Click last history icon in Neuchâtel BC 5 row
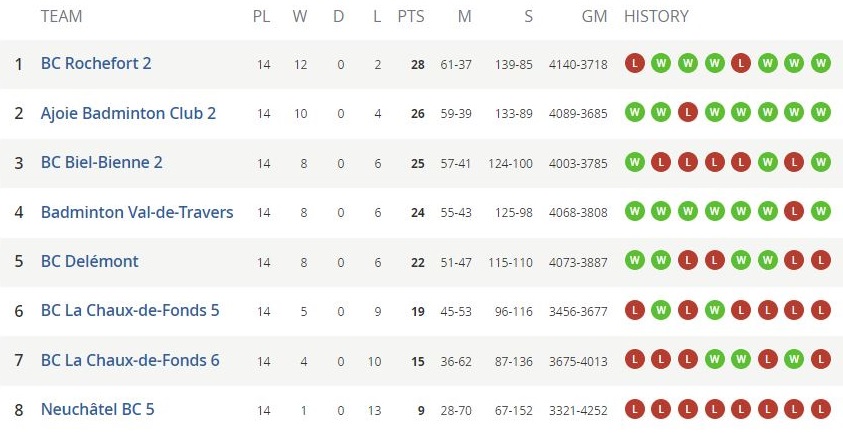The image size is (843, 435). coord(820,409)
